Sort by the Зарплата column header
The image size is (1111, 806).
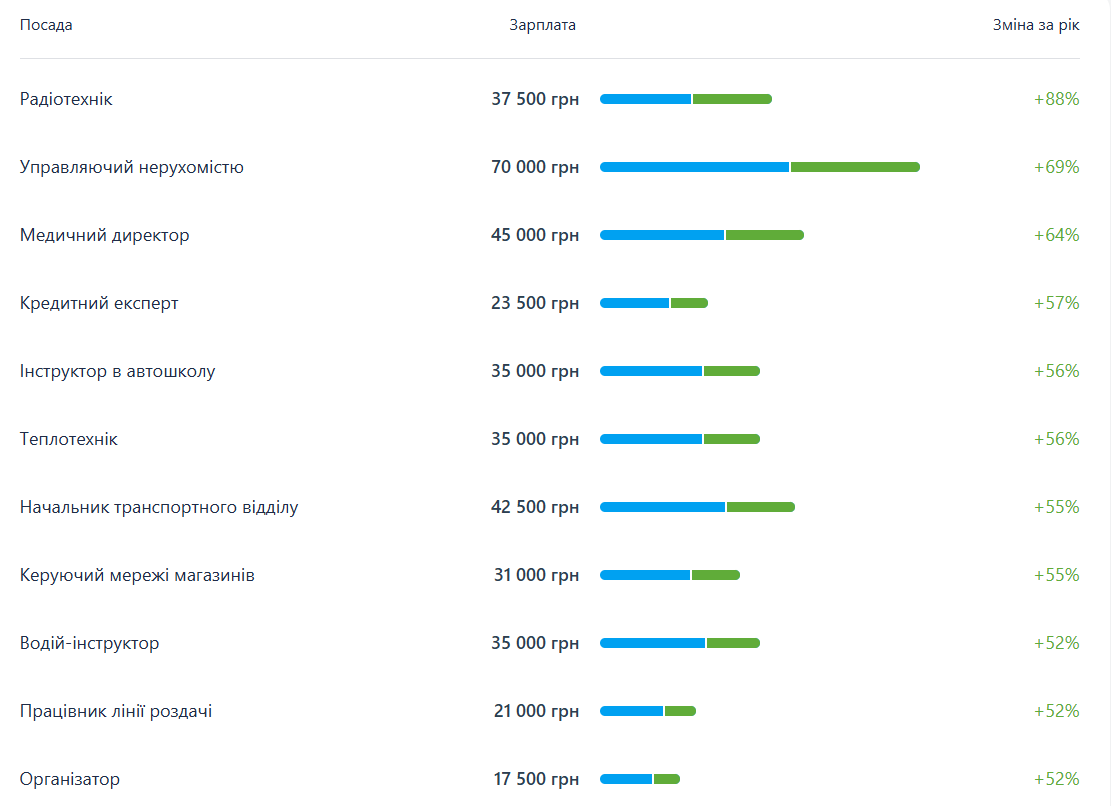point(542,25)
